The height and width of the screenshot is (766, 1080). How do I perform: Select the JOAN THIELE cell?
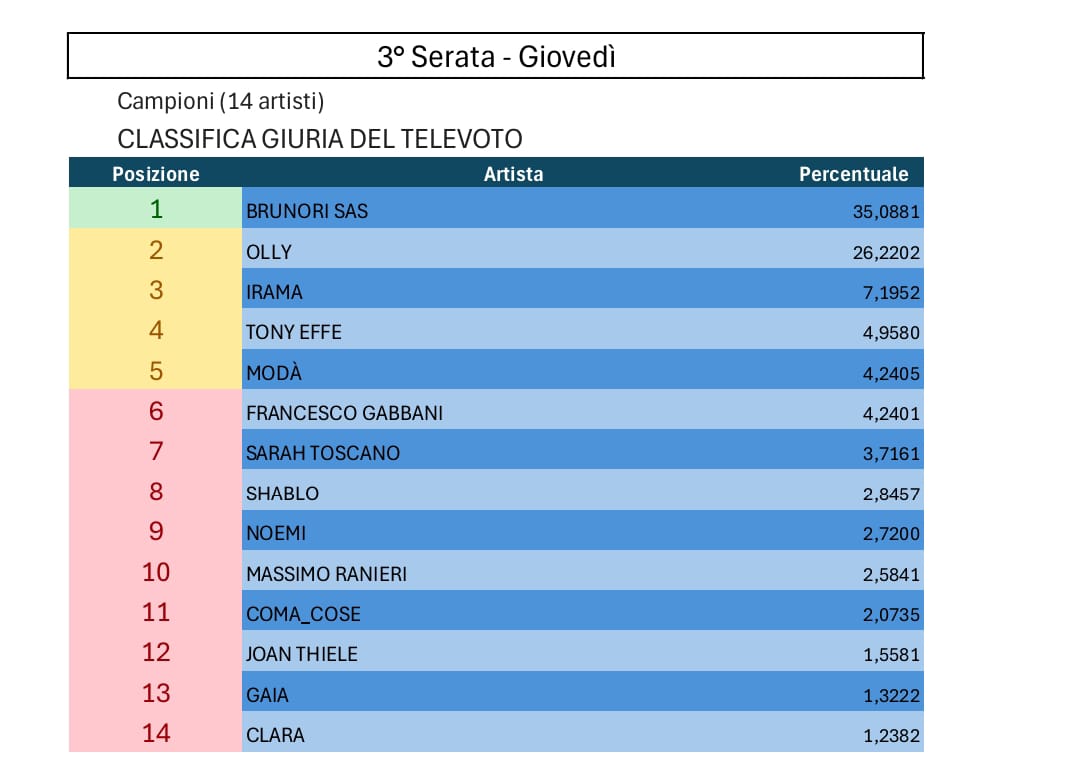301,654
